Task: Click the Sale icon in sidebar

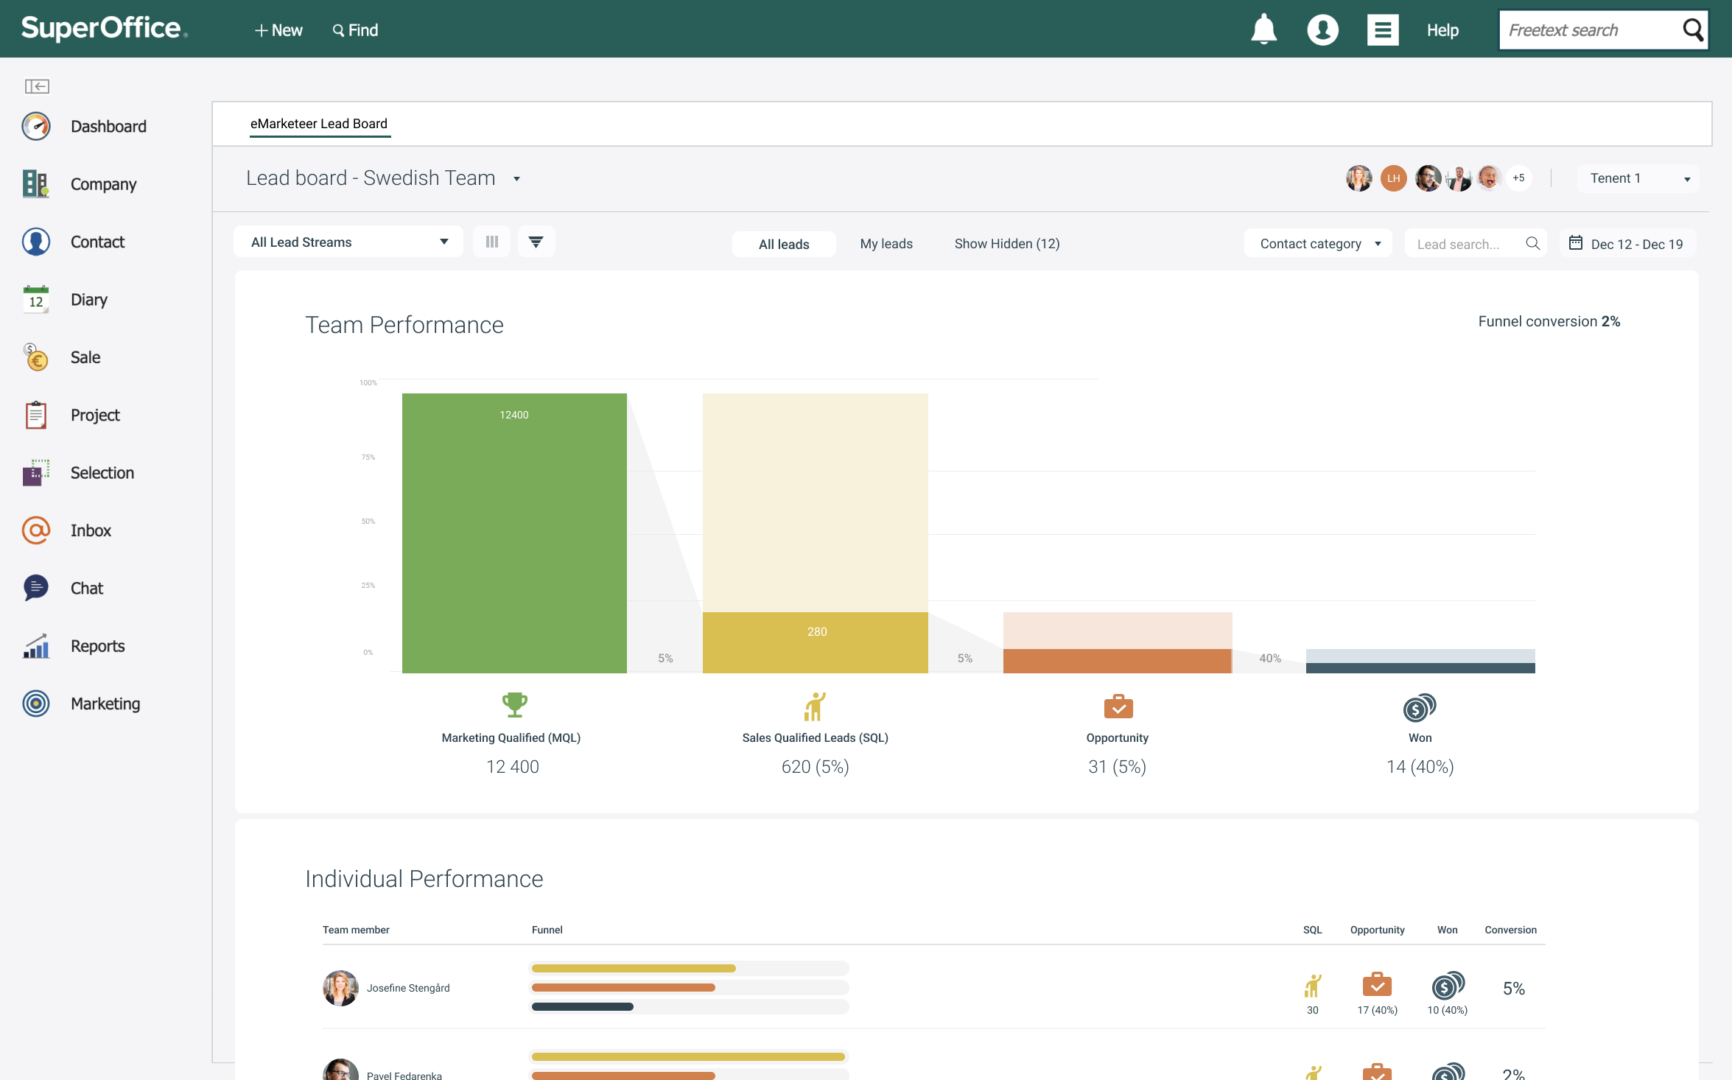Action: (36, 357)
